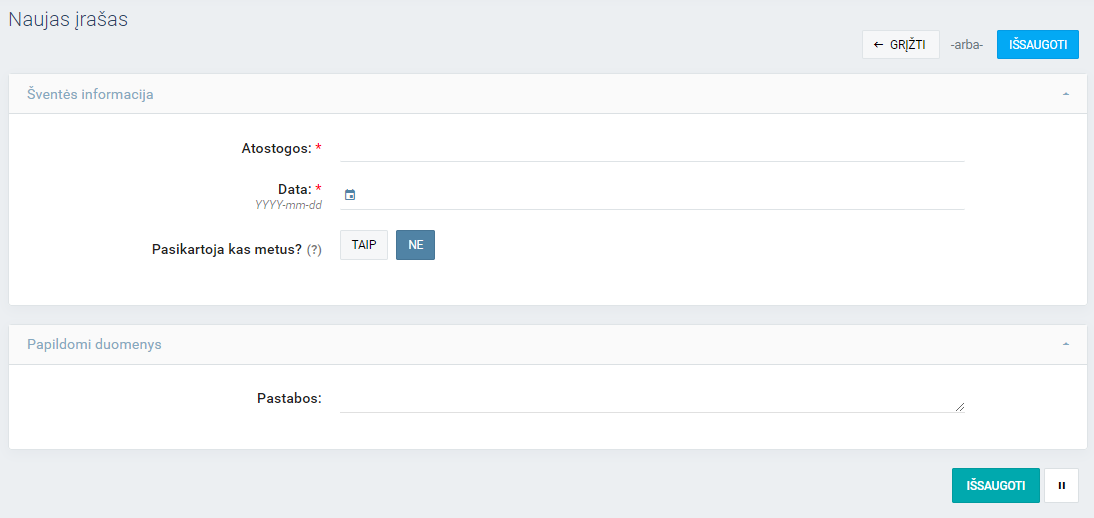This screenshot has width=1094, height=518.
Task: Click into the Data date input
Action: 660,195
